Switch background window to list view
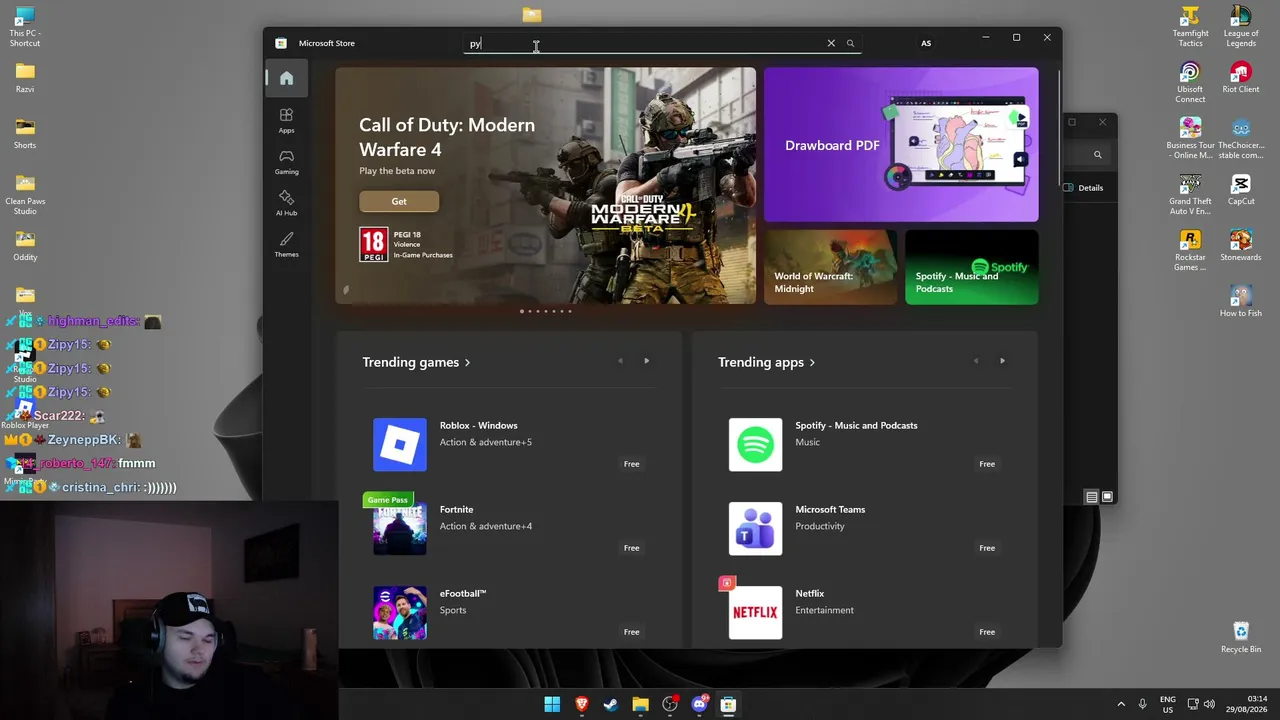Viewport: 1280px width, 720px height. pyautogui.click(x=1092, y=497)
